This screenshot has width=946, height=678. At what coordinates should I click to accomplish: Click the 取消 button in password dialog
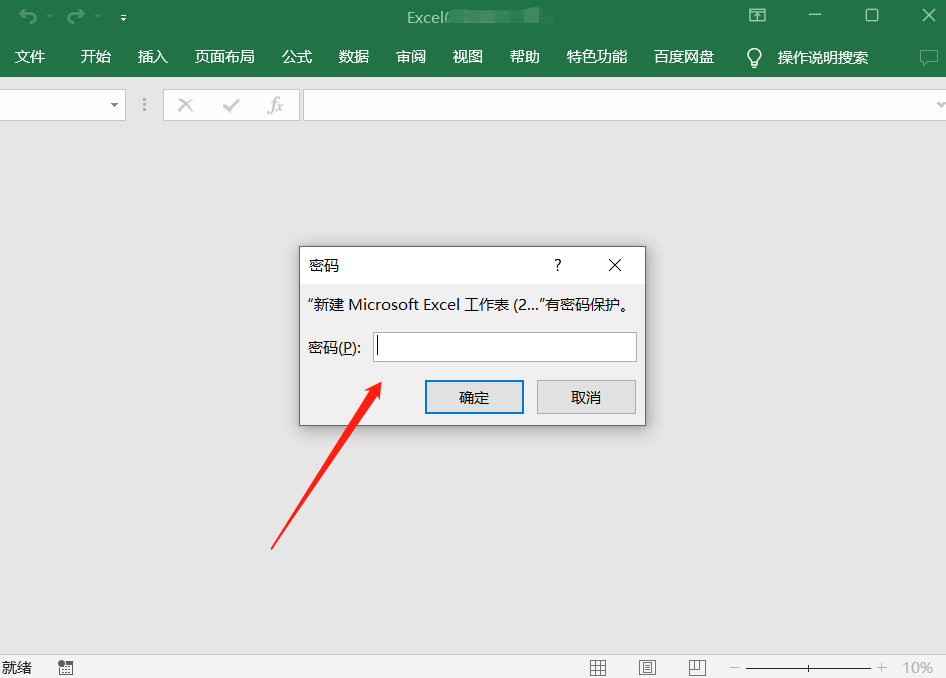[x=586, y=396]
